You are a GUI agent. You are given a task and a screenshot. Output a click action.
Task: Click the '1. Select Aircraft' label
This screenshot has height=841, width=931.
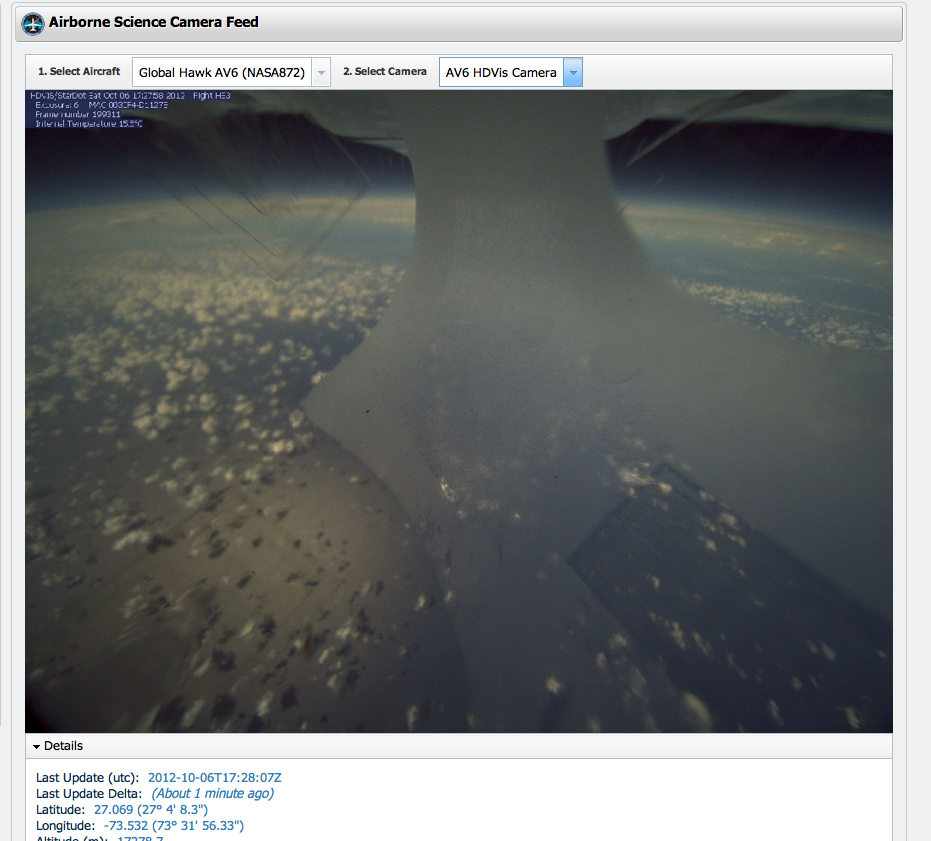click(x=79, y=72)
